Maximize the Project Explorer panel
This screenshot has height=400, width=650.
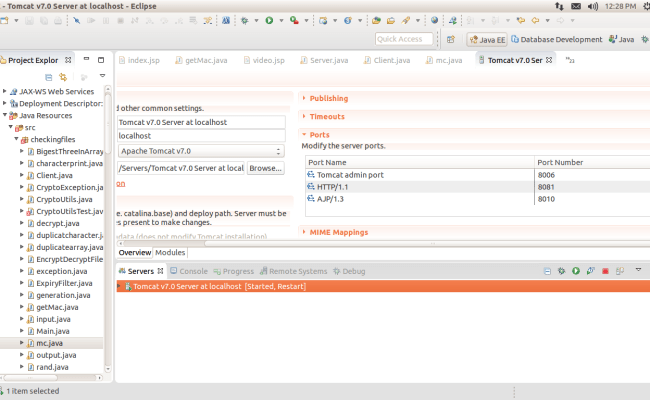coord(101,60)
